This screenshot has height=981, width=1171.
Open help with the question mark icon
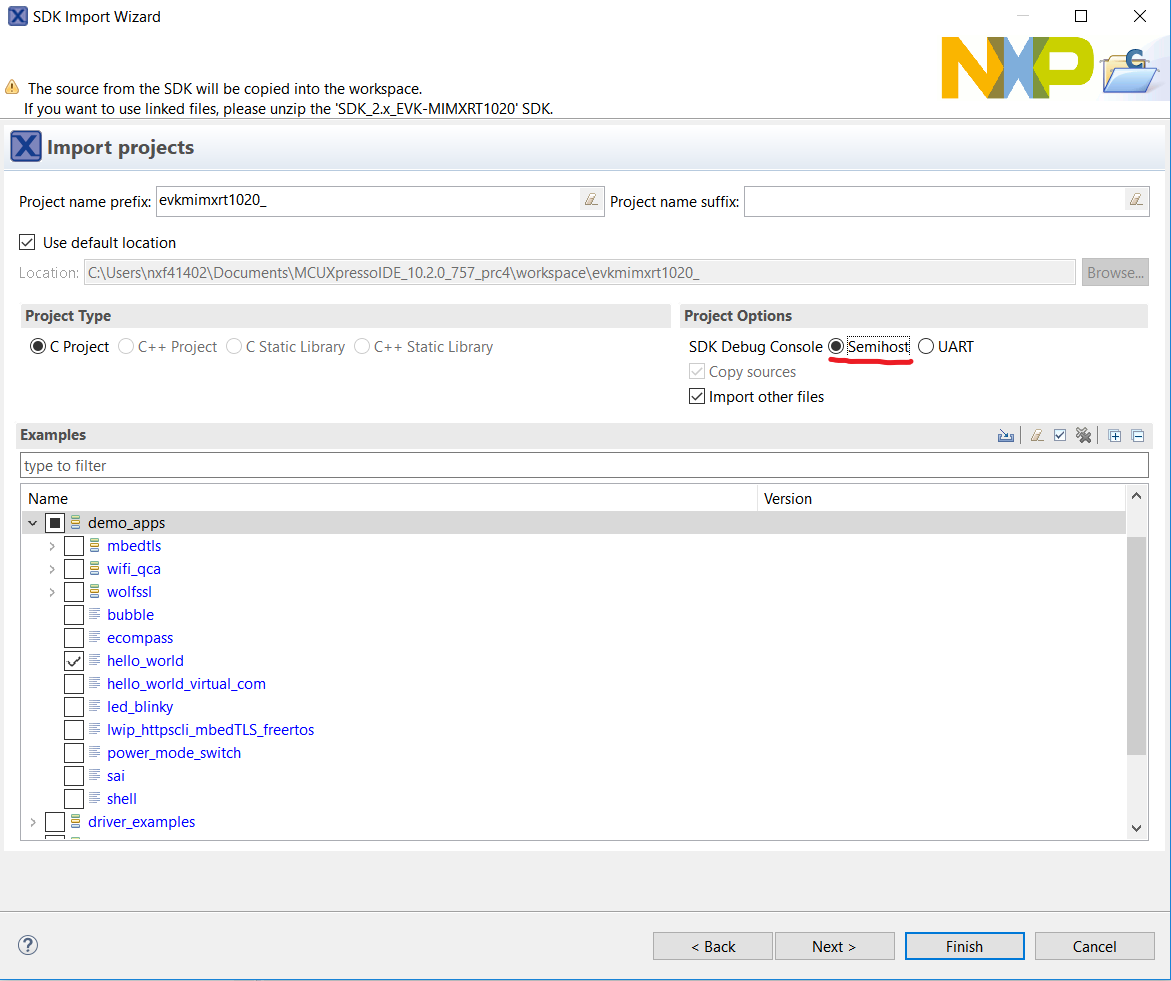point(28,945)
